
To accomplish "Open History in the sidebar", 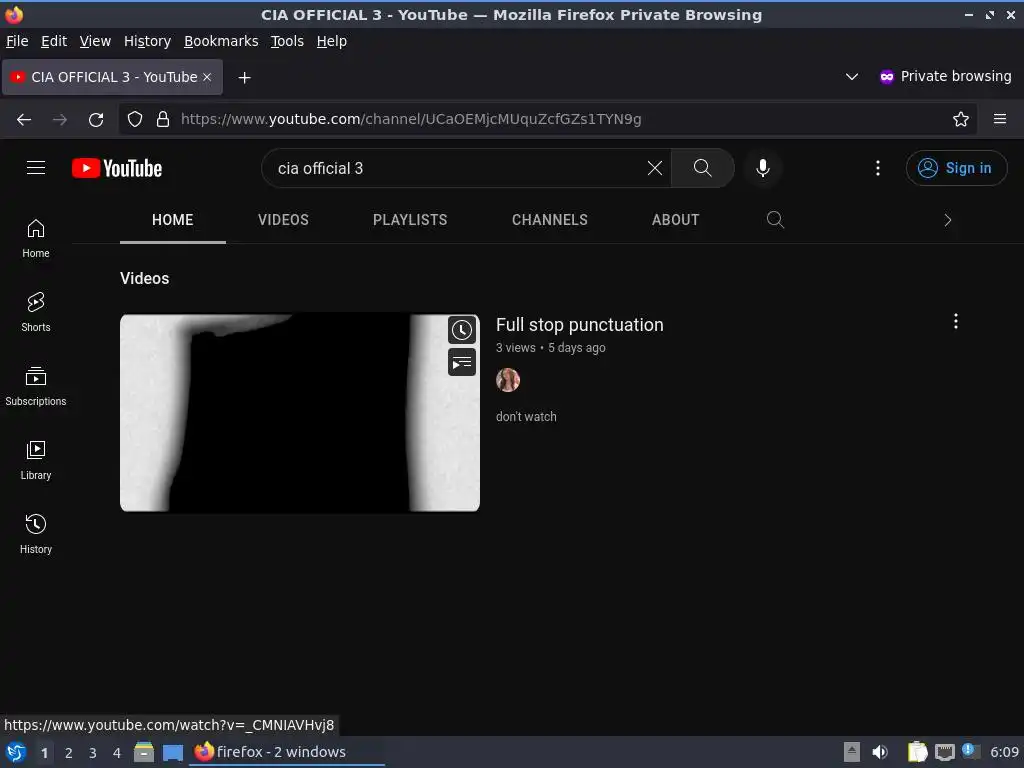I will click(x=36, y=534).
